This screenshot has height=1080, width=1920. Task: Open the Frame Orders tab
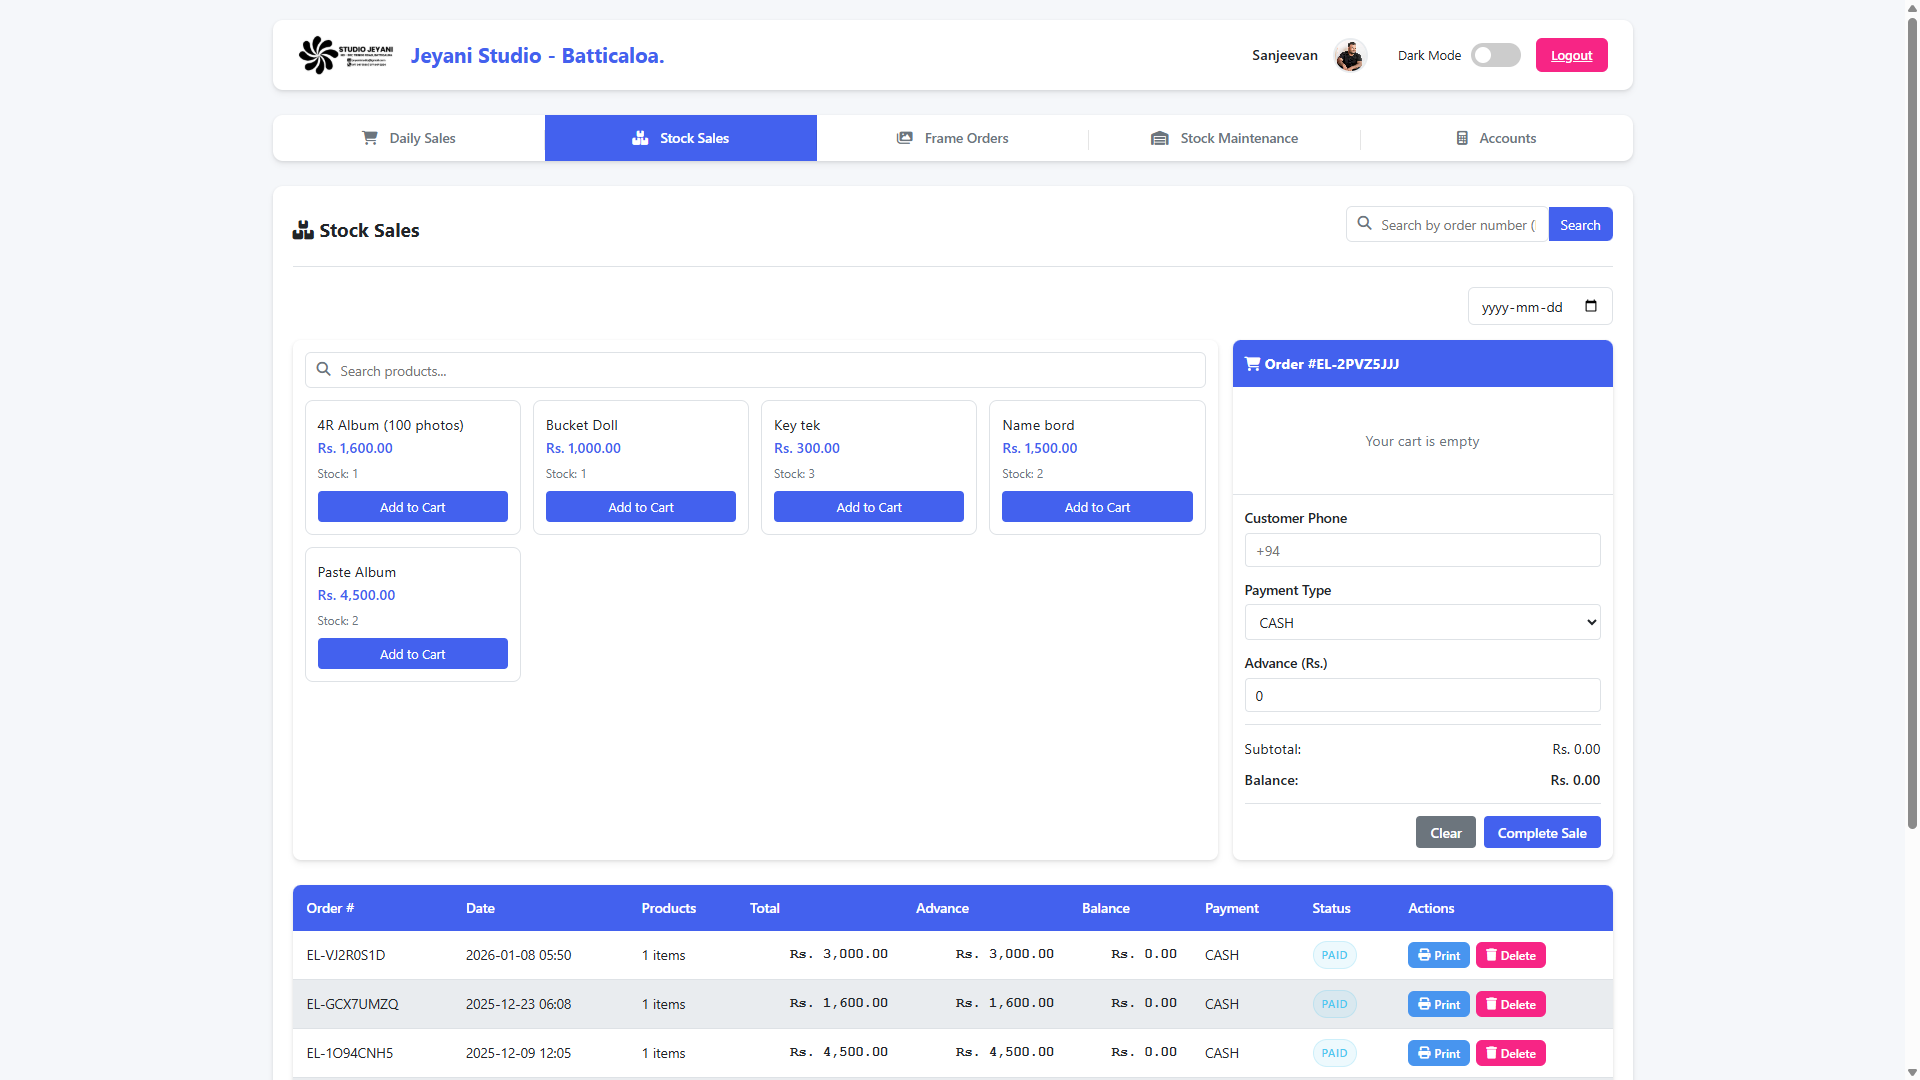tap(952, 138)
